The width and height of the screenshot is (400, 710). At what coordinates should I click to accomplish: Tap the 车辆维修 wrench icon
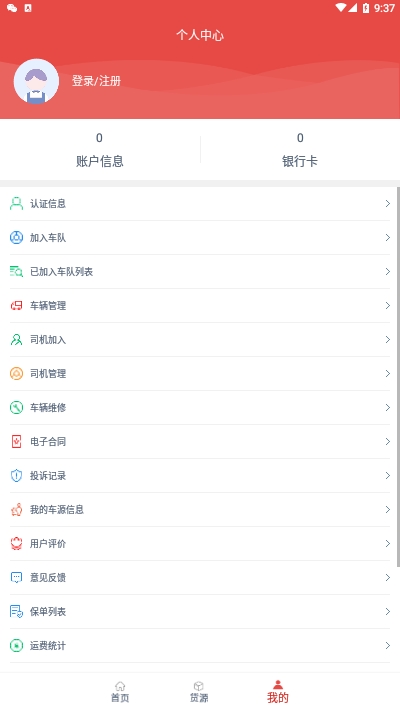point(16,408)
